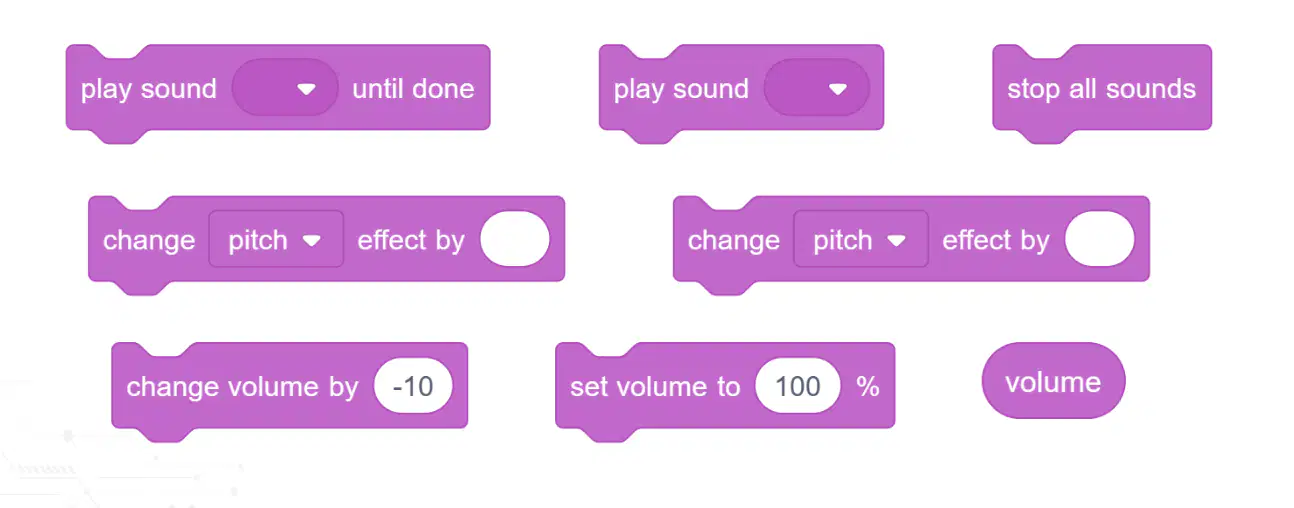Click the word 'change' in left pitch block
This screenshot has width=1294, height=508.
(x=149, y=241)
